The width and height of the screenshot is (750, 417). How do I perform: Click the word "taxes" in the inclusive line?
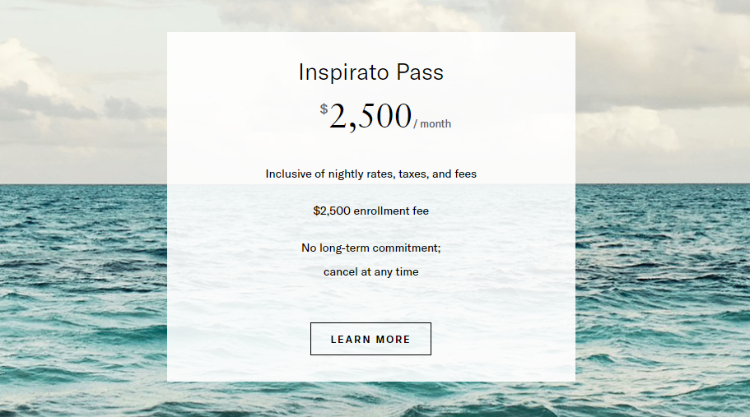tap(414, 173)
